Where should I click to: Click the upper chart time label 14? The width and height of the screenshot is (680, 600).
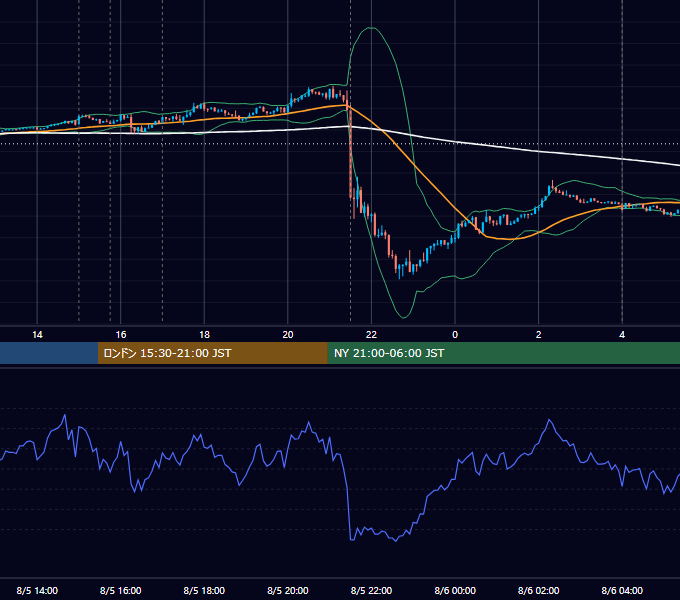[x=37, y=335]
